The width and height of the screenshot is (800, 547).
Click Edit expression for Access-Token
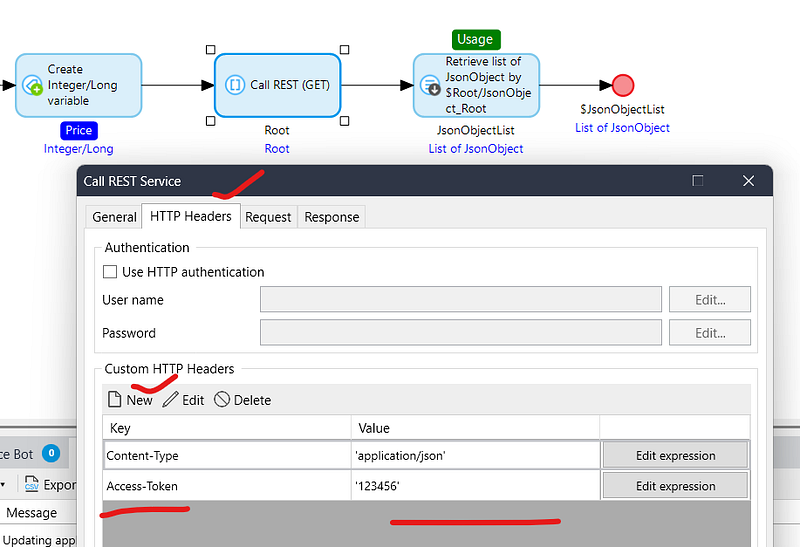pos(675,486)
